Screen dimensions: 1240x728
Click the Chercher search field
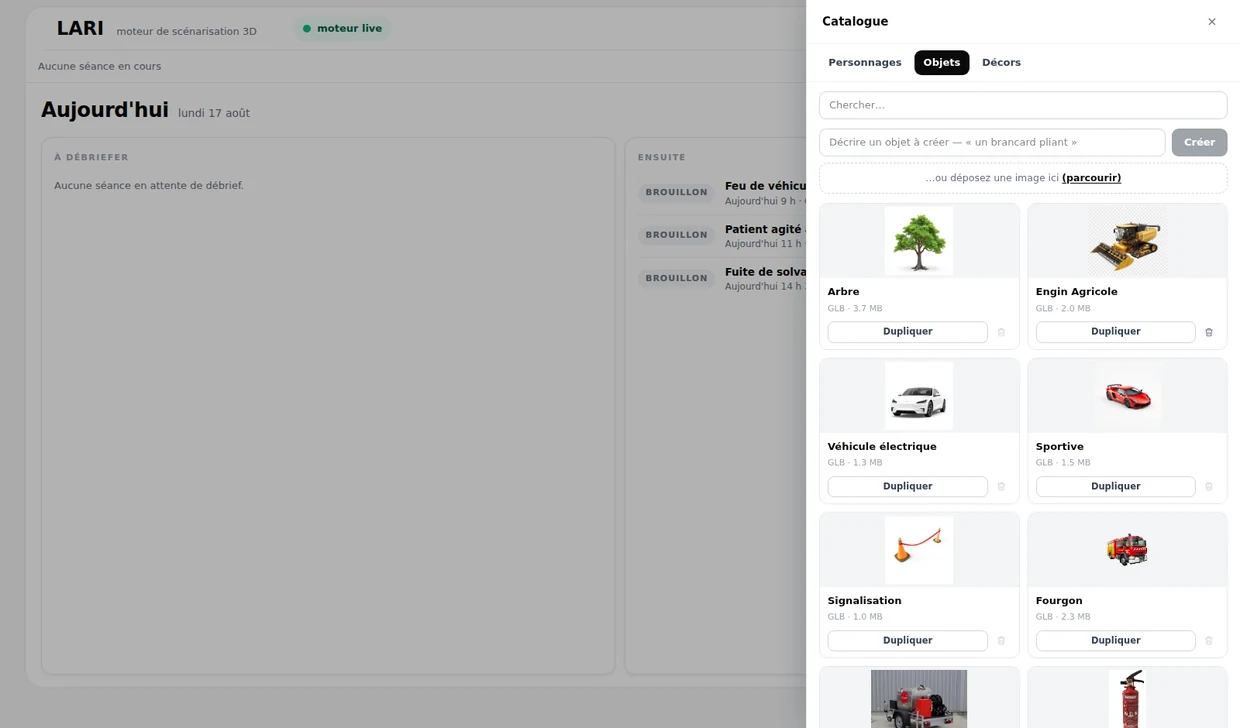1023,105
